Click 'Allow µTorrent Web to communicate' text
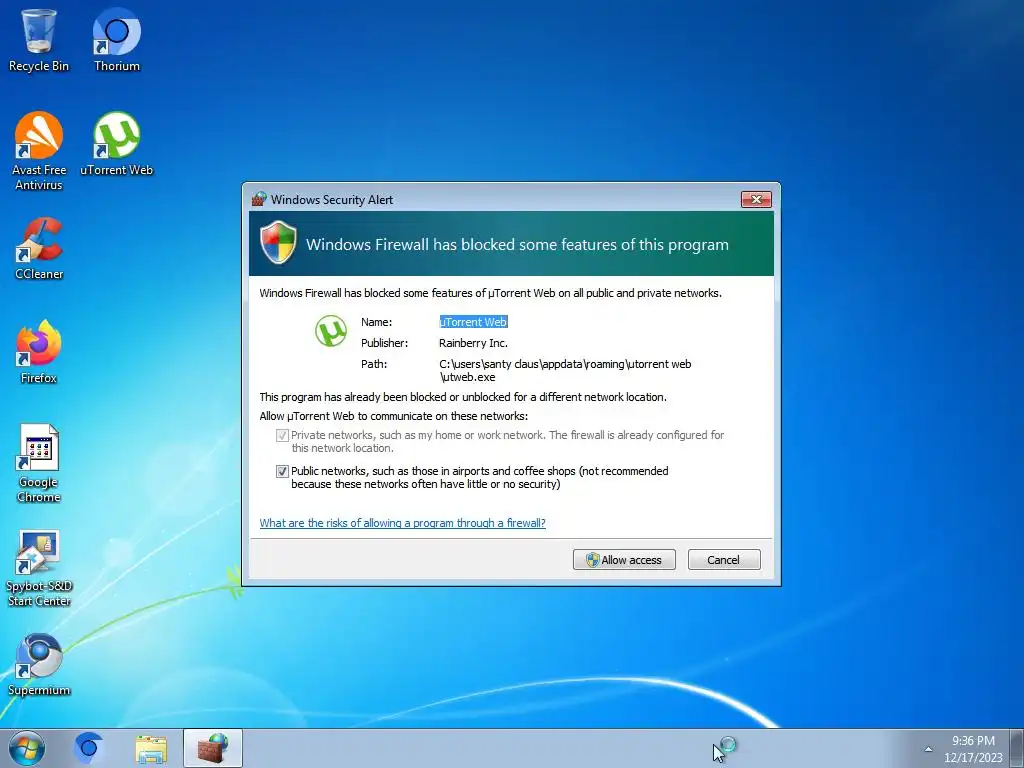 [394, 416]
